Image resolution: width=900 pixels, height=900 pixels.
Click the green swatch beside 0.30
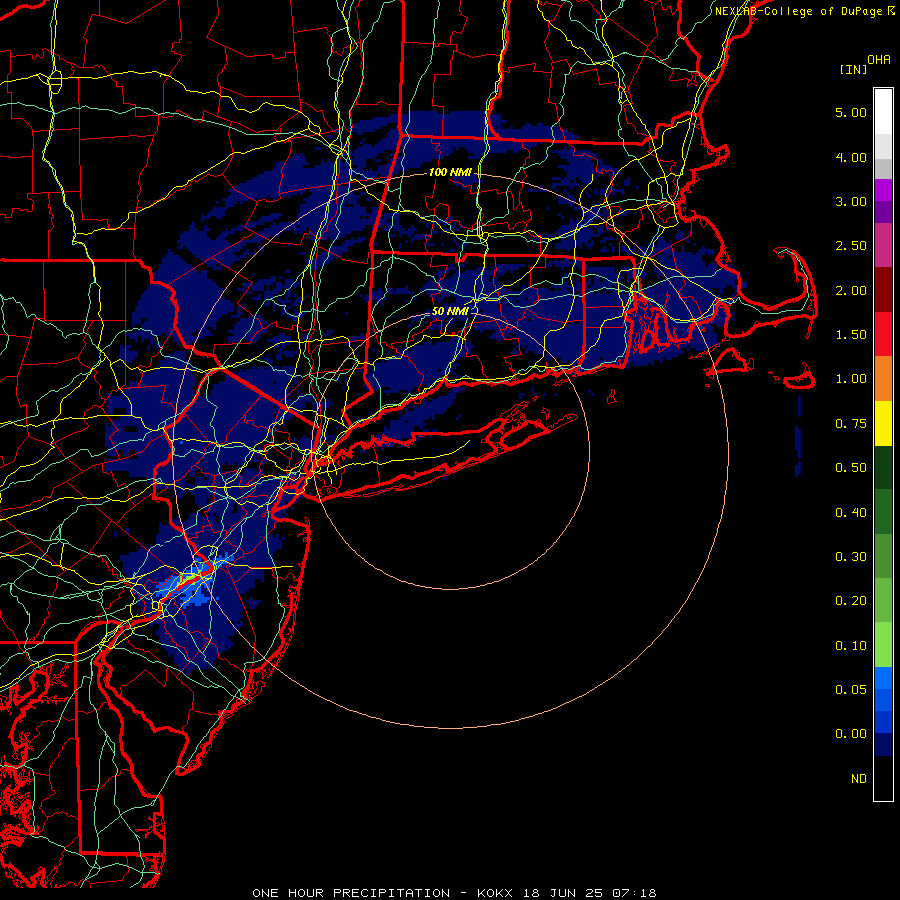coord(883,556)
